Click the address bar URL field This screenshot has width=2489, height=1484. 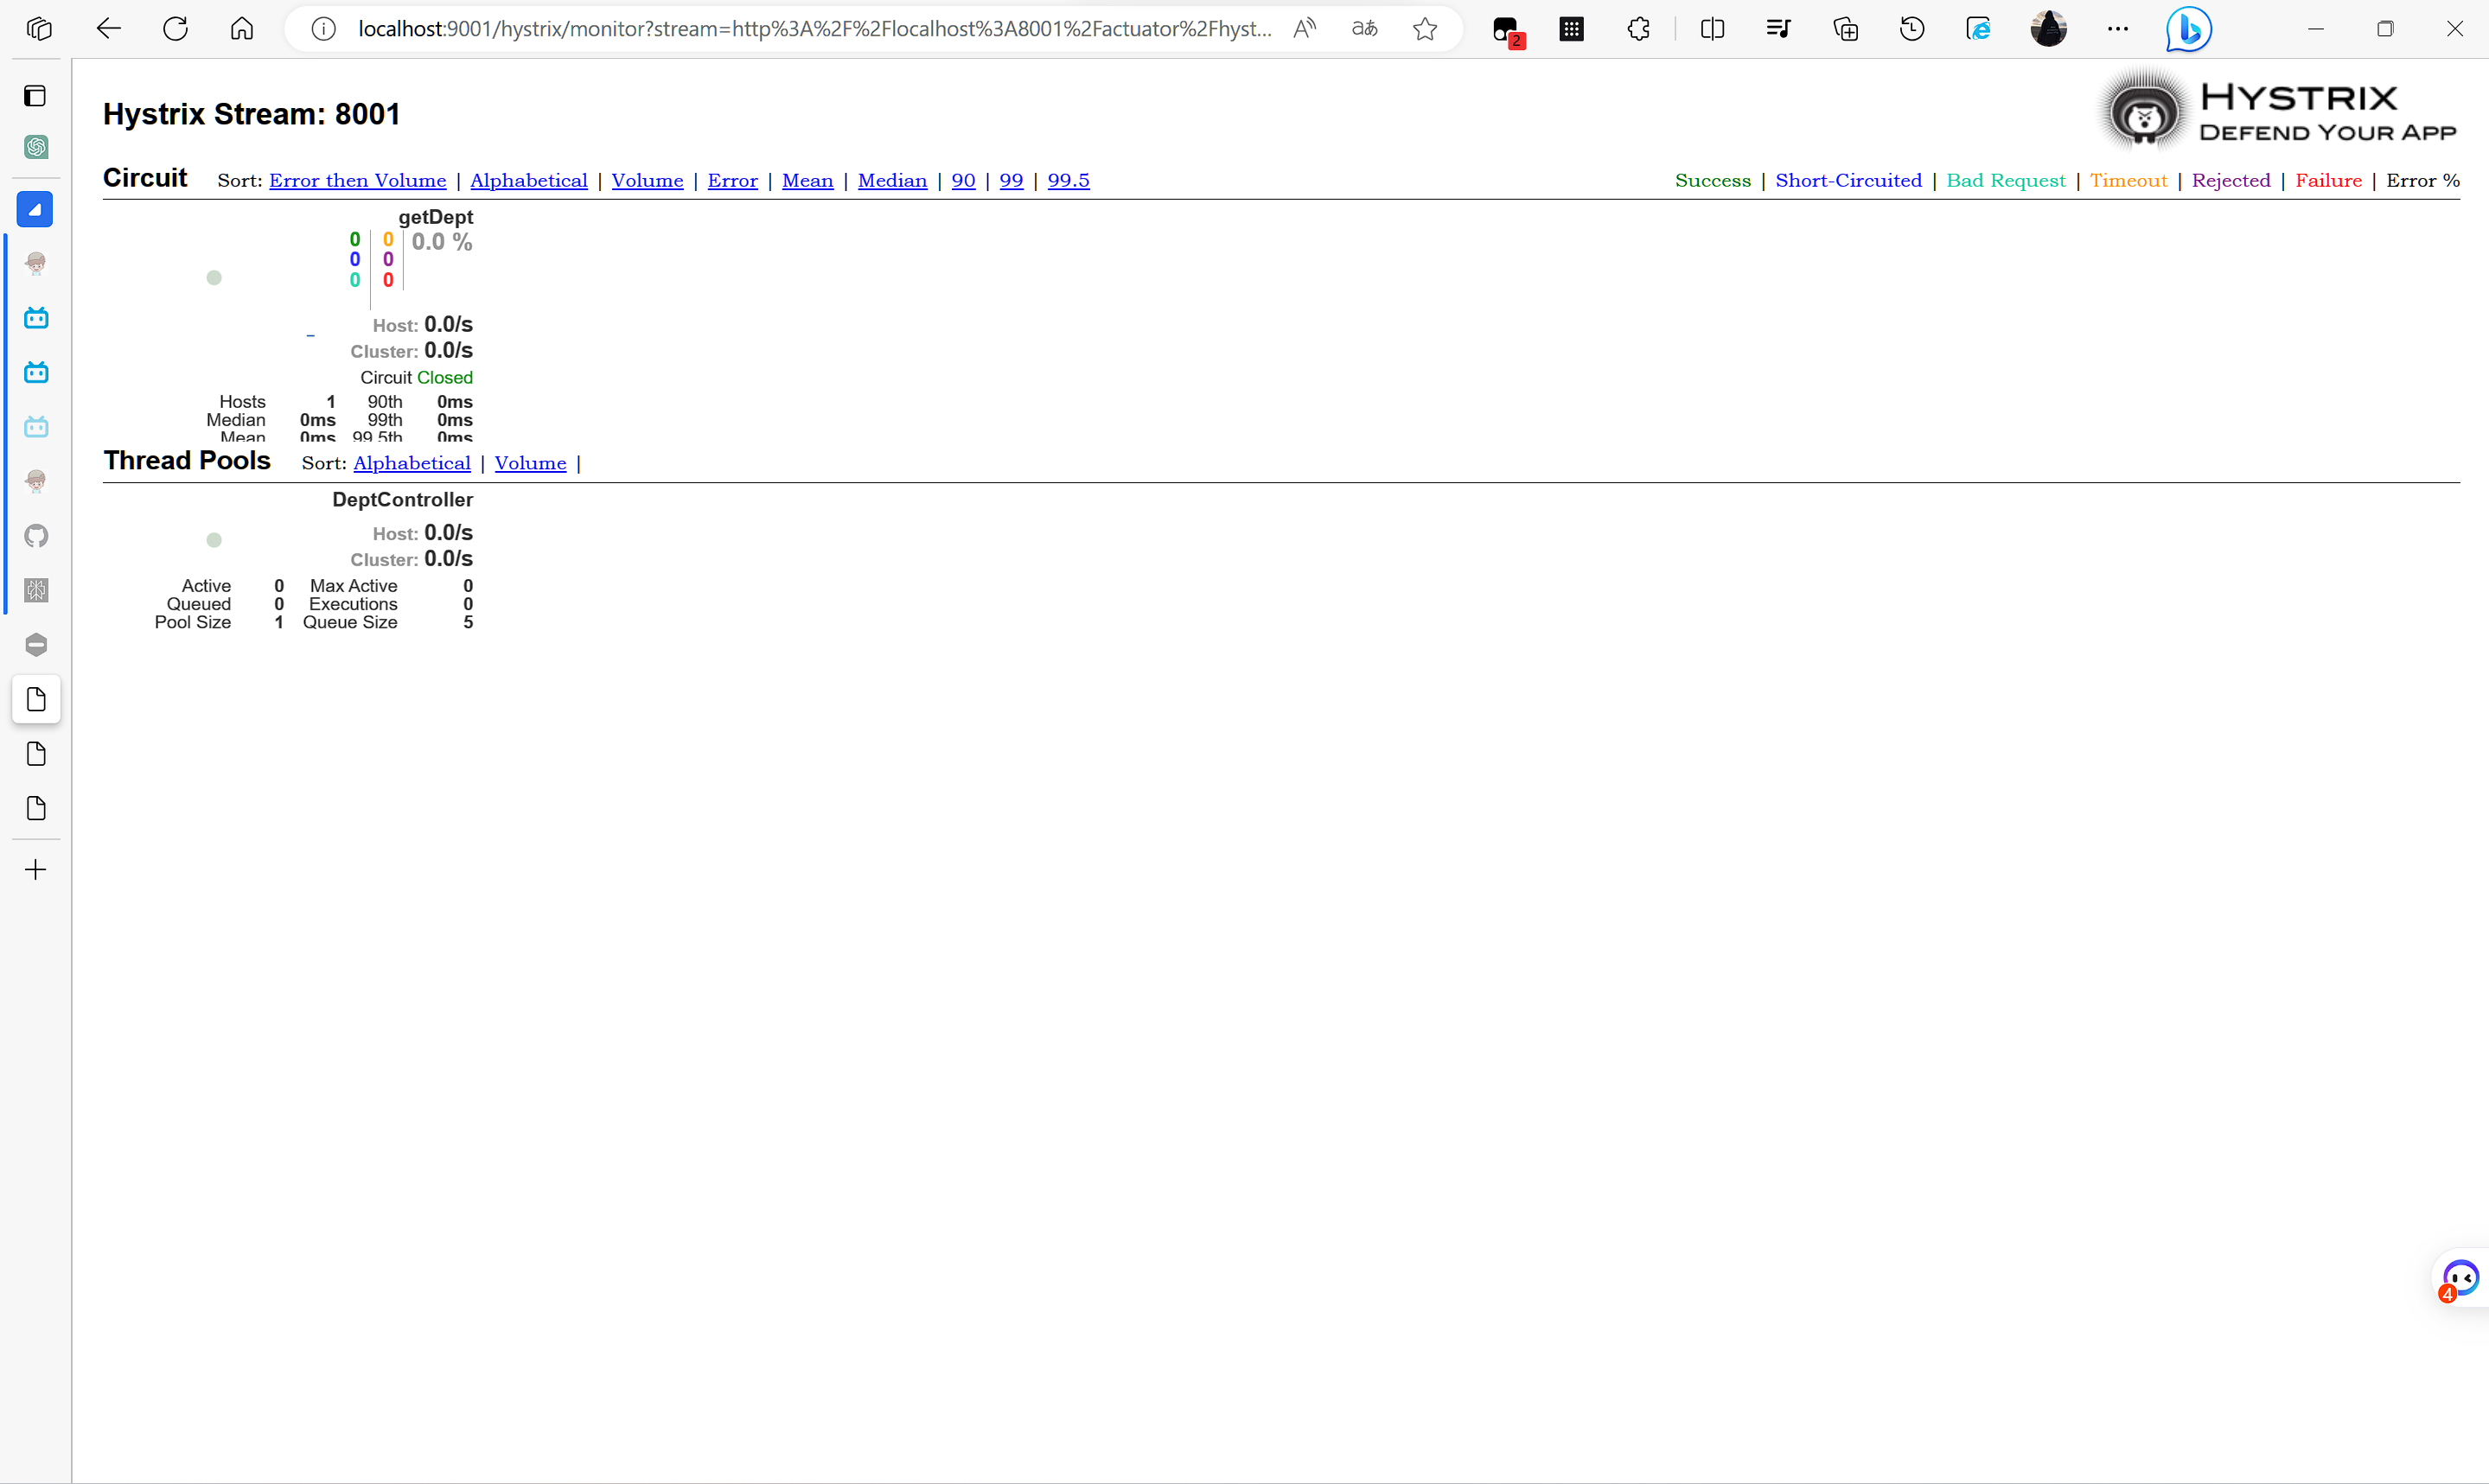coord(814,29)
